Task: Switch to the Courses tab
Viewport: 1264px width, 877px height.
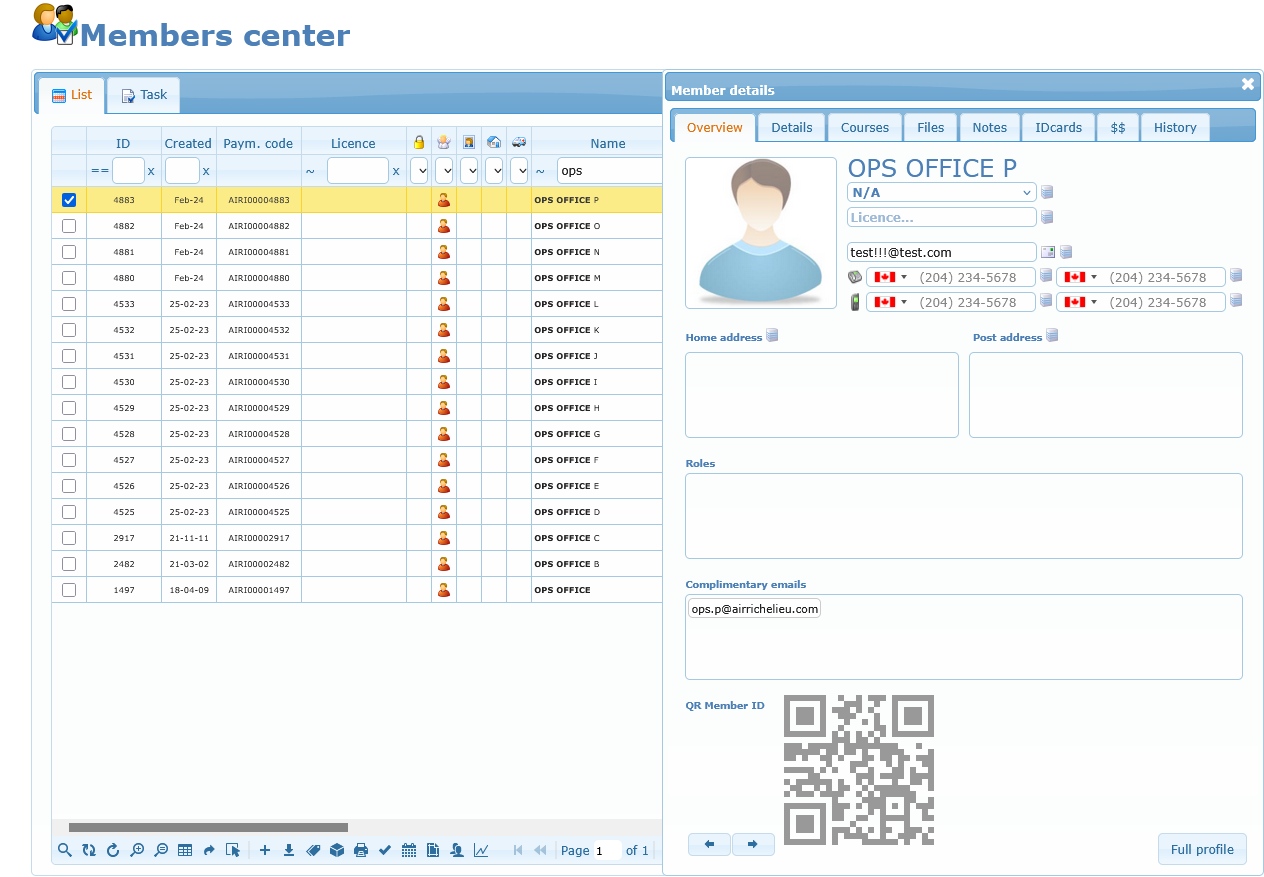Action: [865, 127]
